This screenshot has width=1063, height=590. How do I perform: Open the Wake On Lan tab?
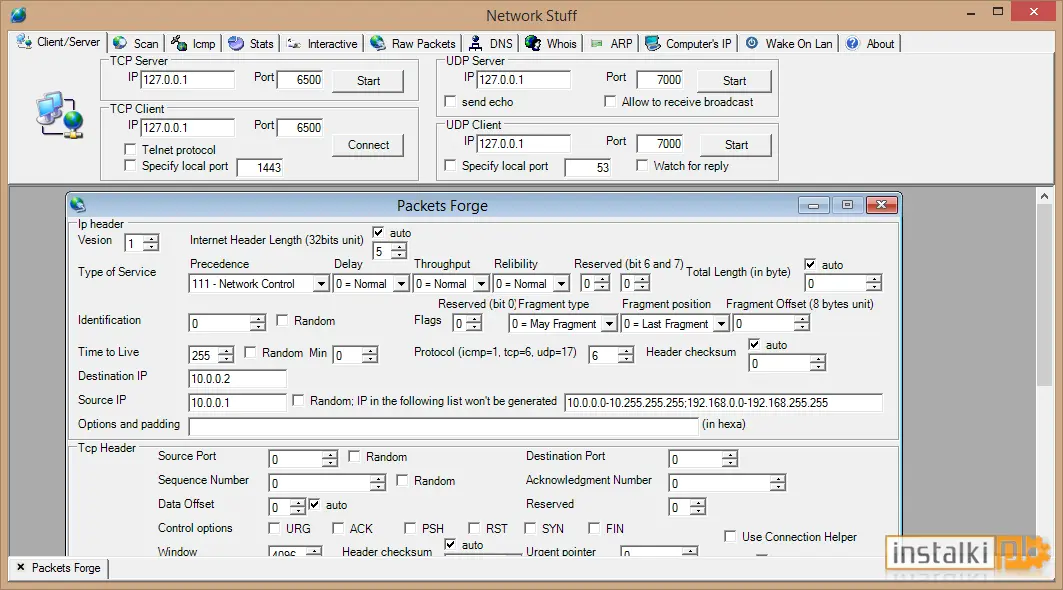(x=789, y=43)
